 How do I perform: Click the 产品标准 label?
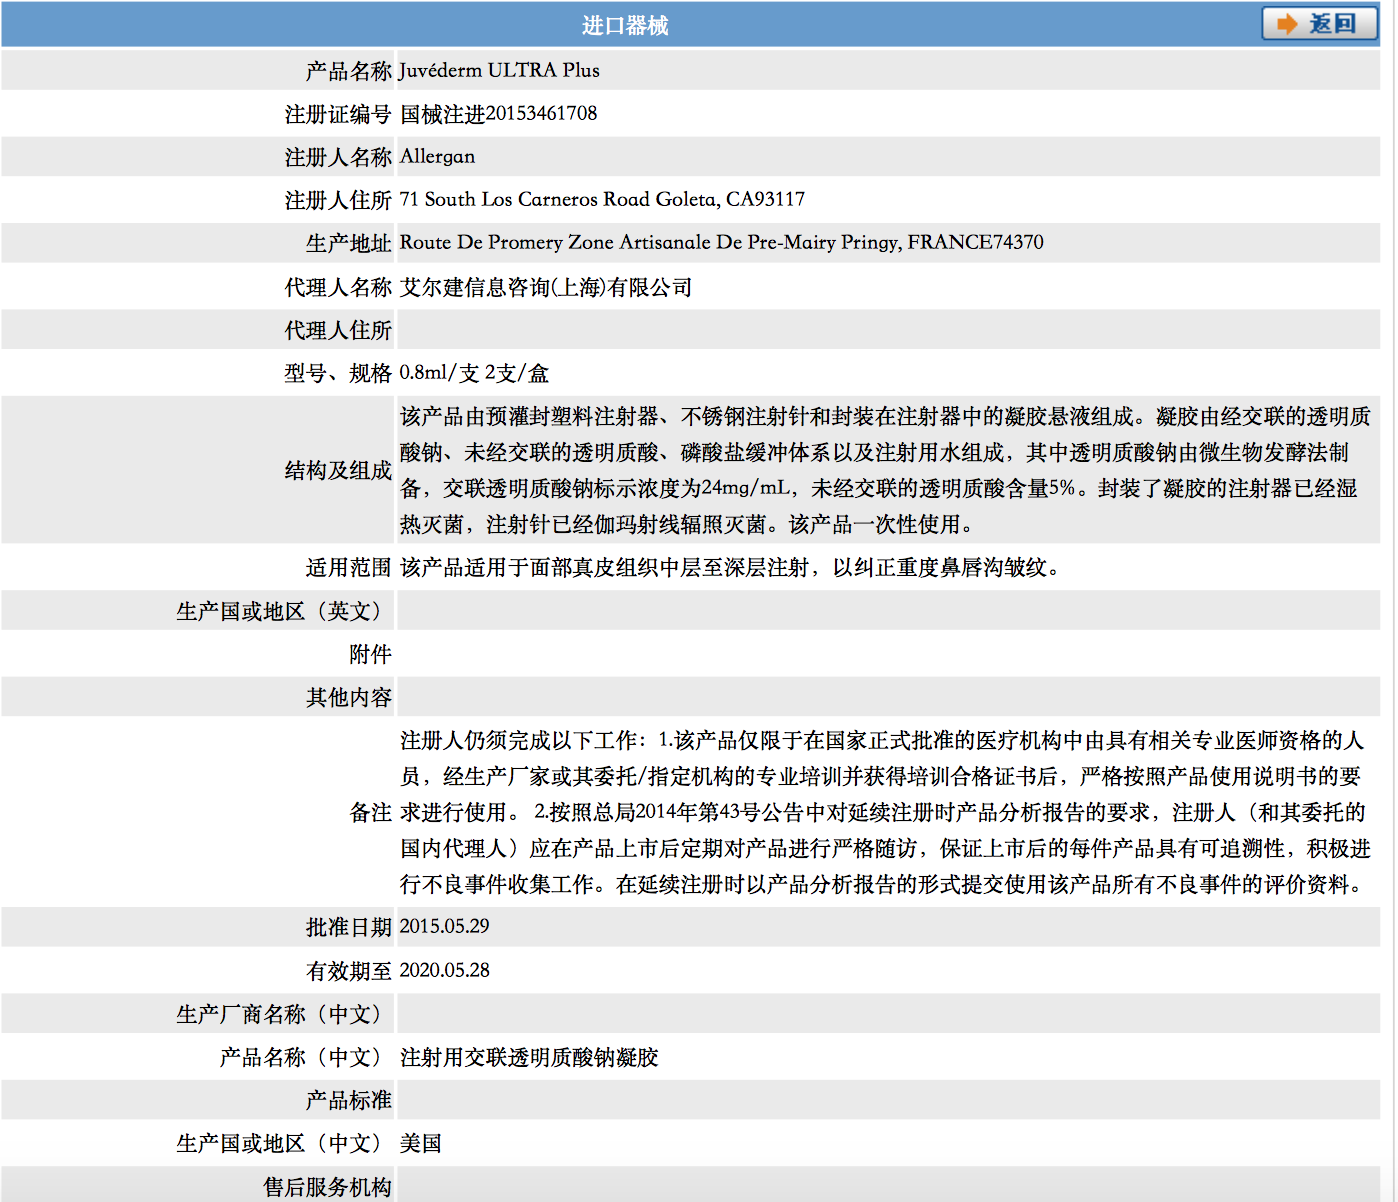[349, 1100]
